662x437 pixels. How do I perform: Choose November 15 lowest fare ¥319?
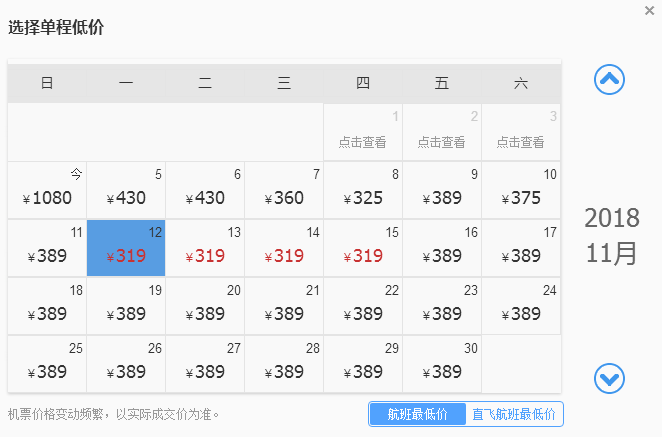[363, 248]
